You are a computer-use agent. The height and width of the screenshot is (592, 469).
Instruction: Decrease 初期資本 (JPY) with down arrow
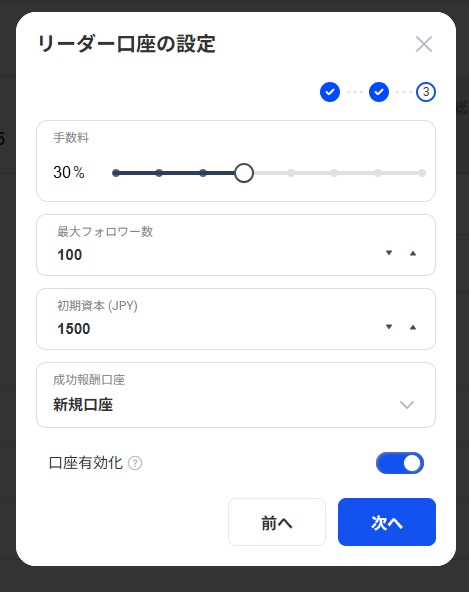point(389,327)
